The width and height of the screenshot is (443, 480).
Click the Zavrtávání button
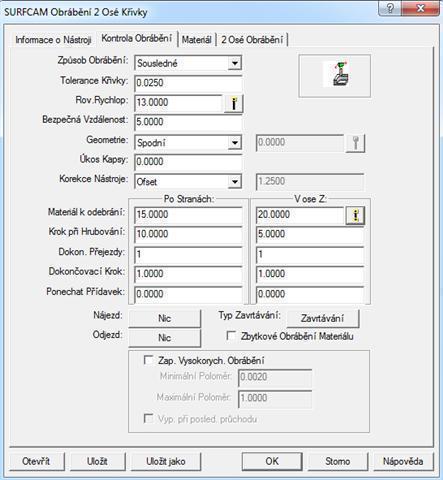coord(323,318)
